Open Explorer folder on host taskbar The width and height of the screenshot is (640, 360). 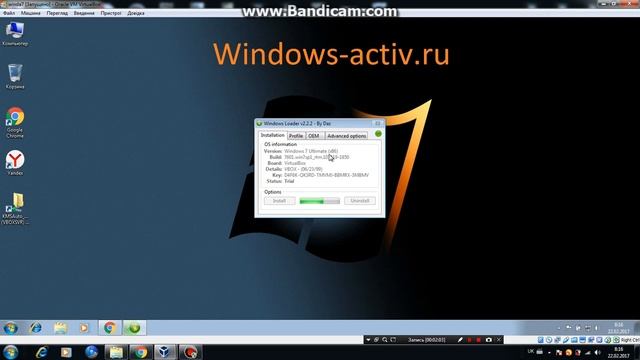tap(116, 352)
